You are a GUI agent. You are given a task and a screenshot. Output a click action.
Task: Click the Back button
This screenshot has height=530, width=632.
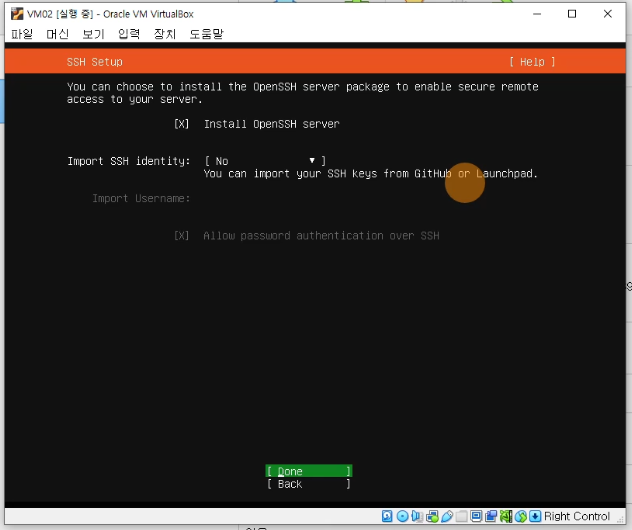pyautogui.click(x=309, y=484)
